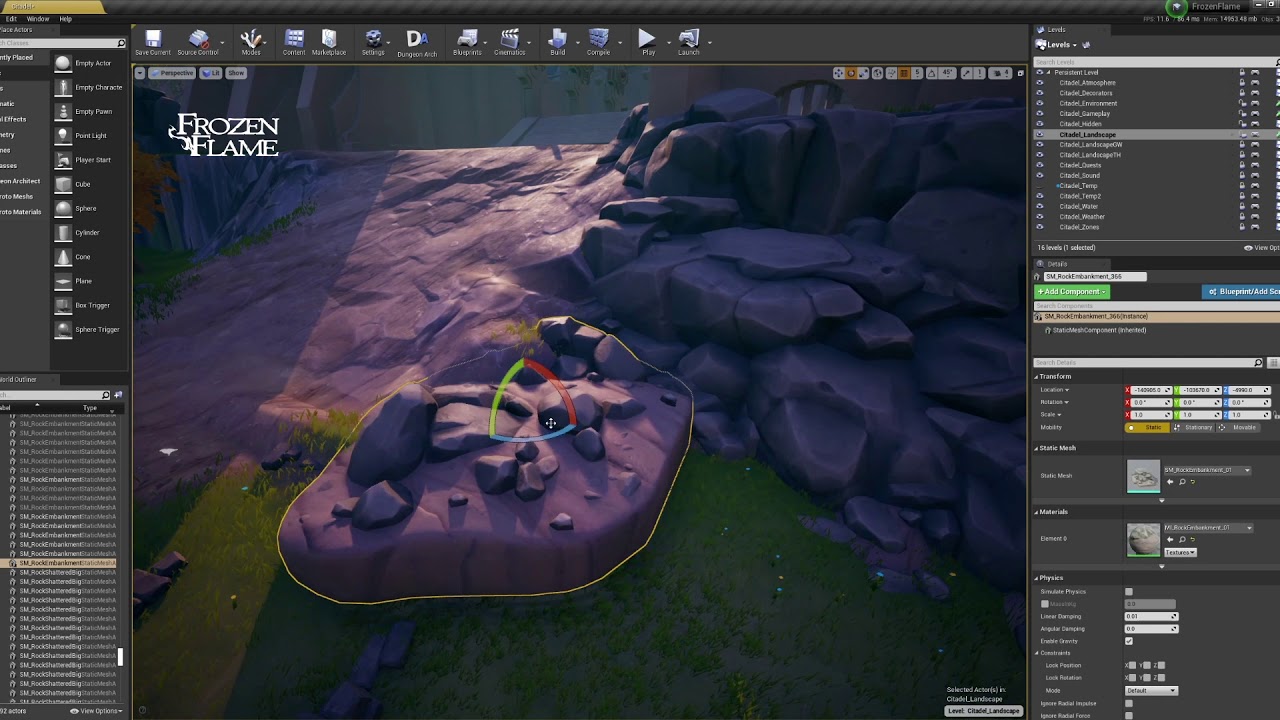1280x720 pixels.
Task: Click the static mesh thumbnail preview
Action: [x=1143, y=476]
